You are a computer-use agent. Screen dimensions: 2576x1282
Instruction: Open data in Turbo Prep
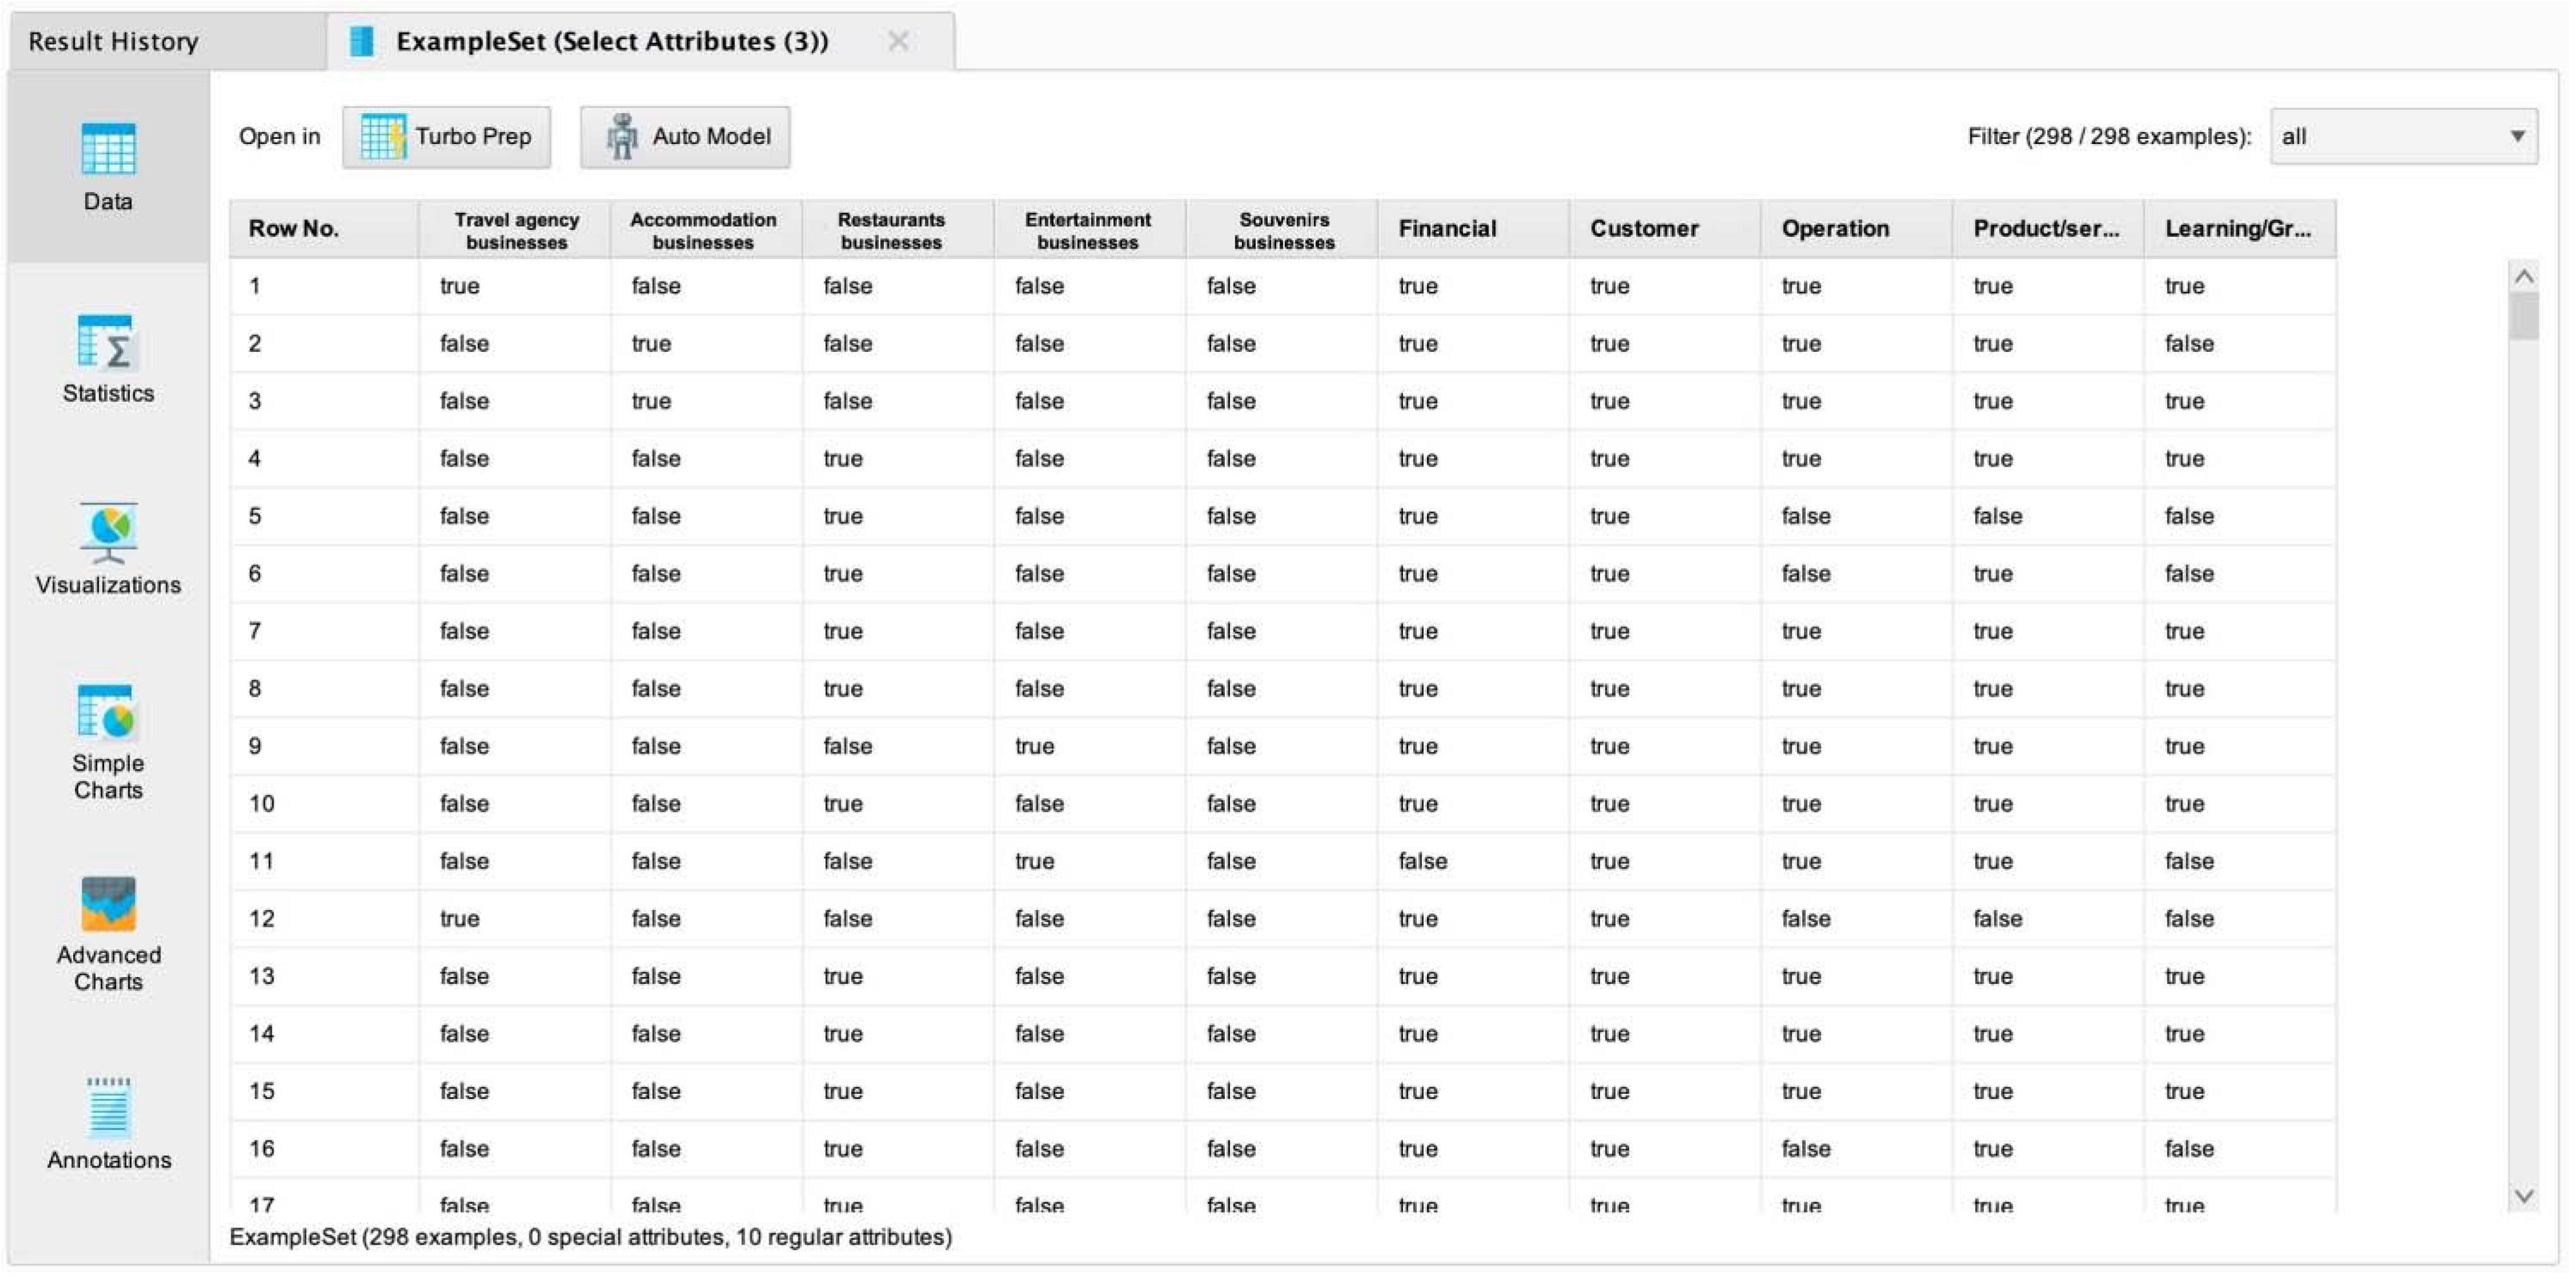pos(446,137)
